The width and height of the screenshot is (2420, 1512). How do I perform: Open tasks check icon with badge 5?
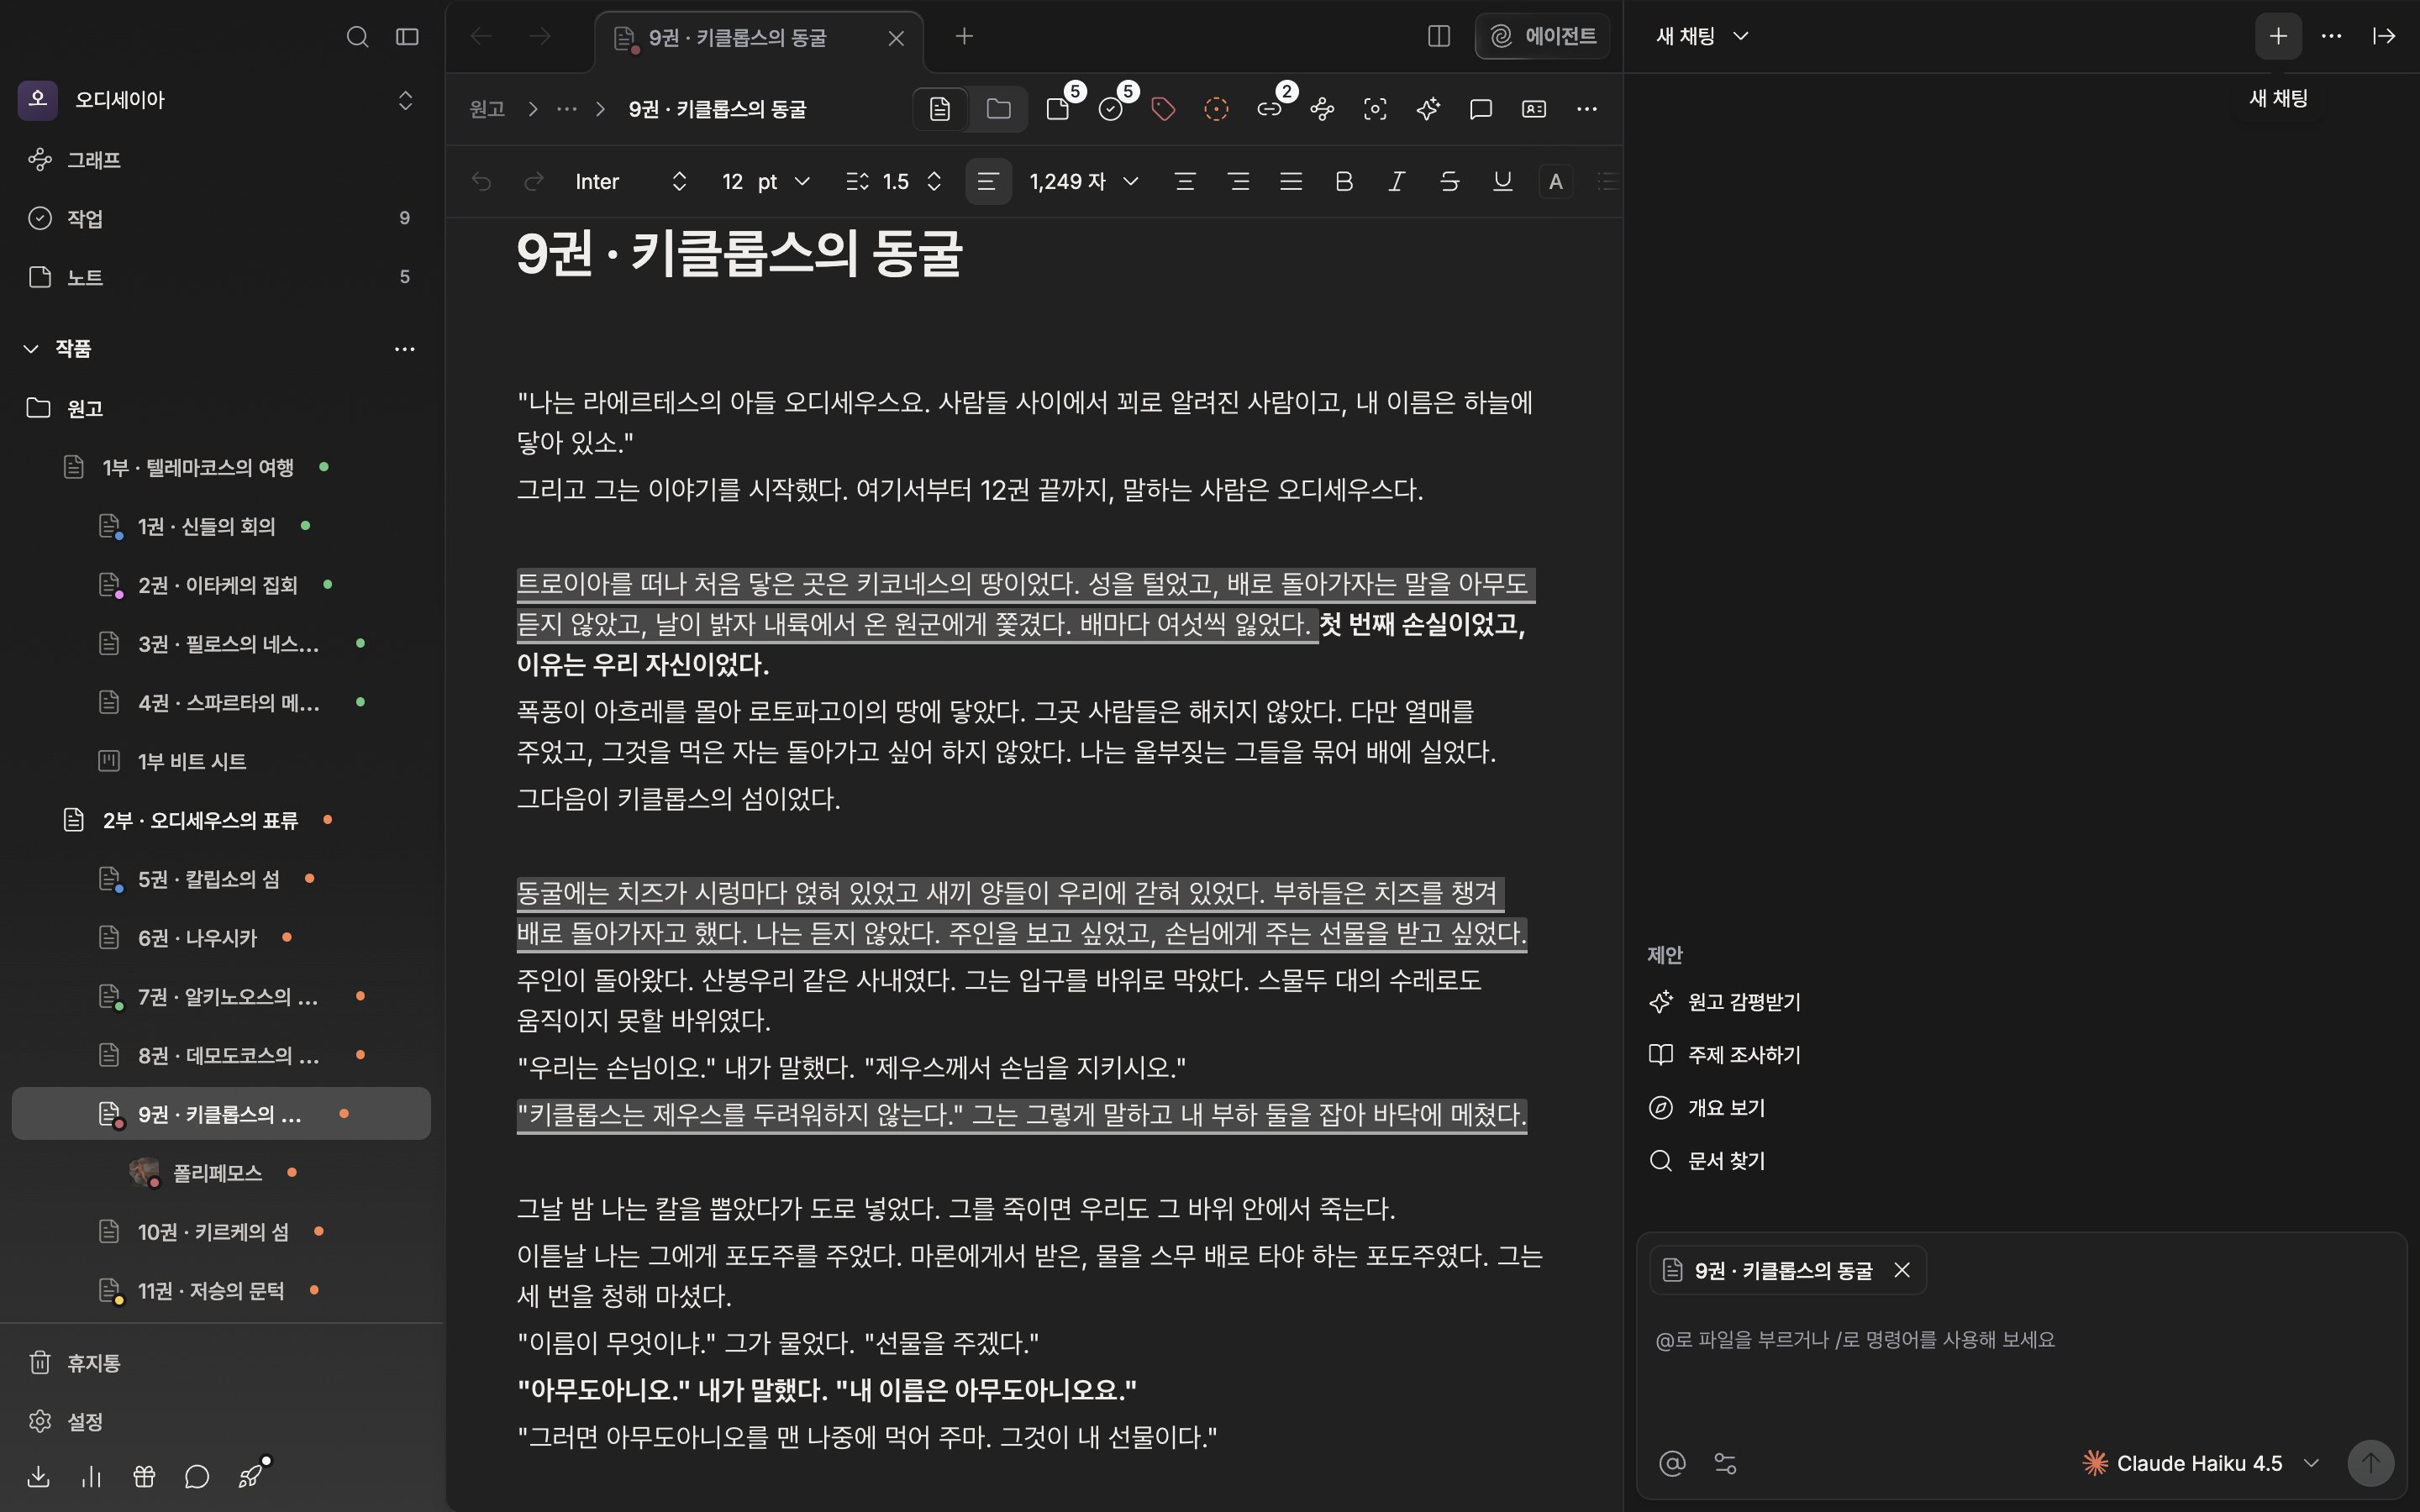point(1111,109)
